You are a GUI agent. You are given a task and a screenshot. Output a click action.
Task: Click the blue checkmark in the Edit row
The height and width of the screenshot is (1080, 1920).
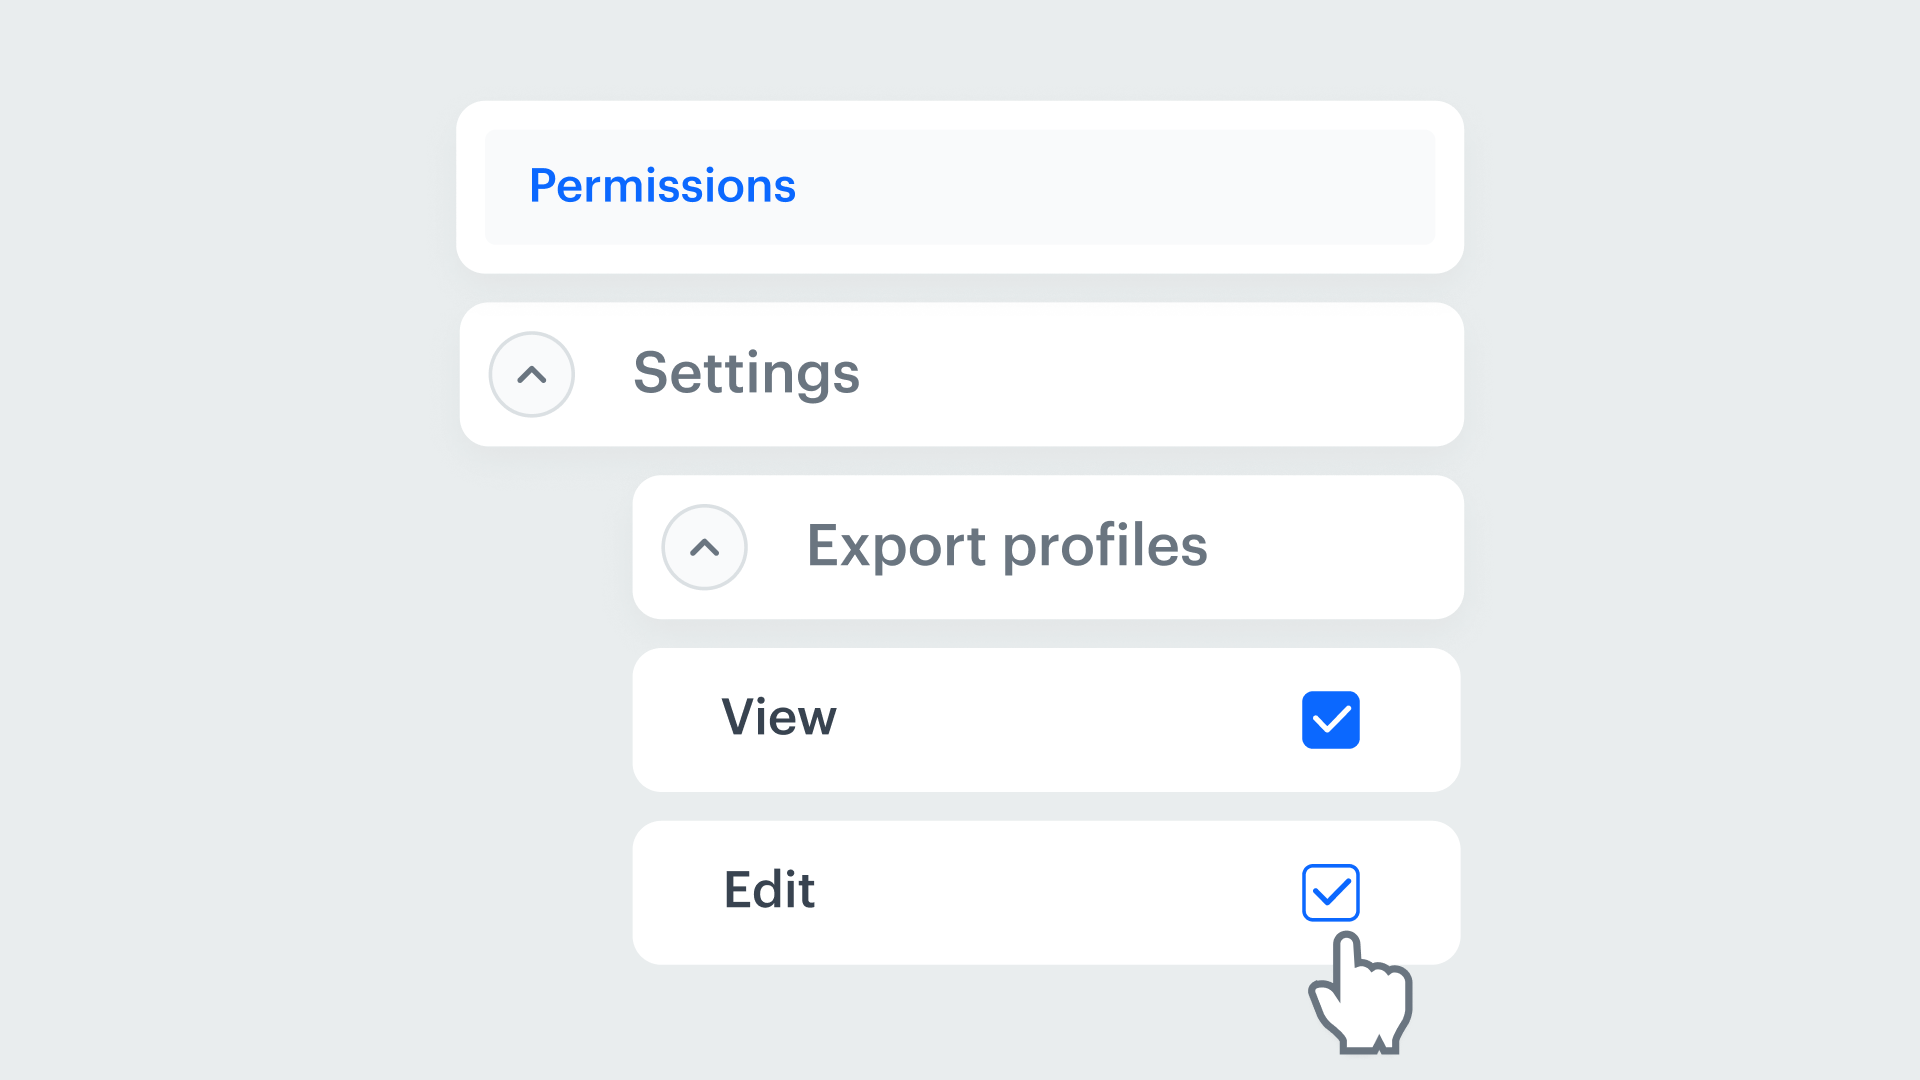click(1330, 892)
